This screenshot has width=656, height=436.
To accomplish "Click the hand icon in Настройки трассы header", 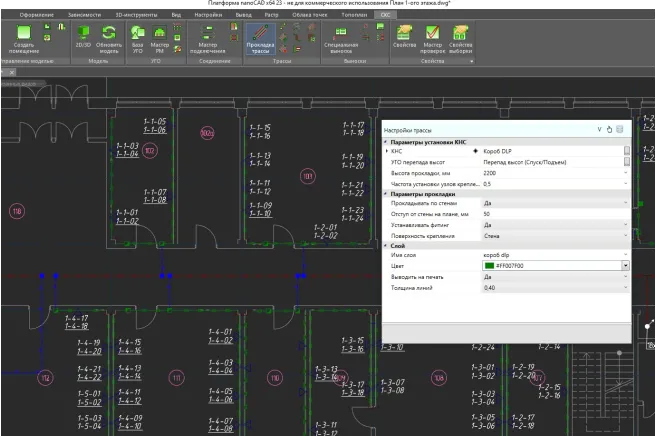I will (609, 129).
